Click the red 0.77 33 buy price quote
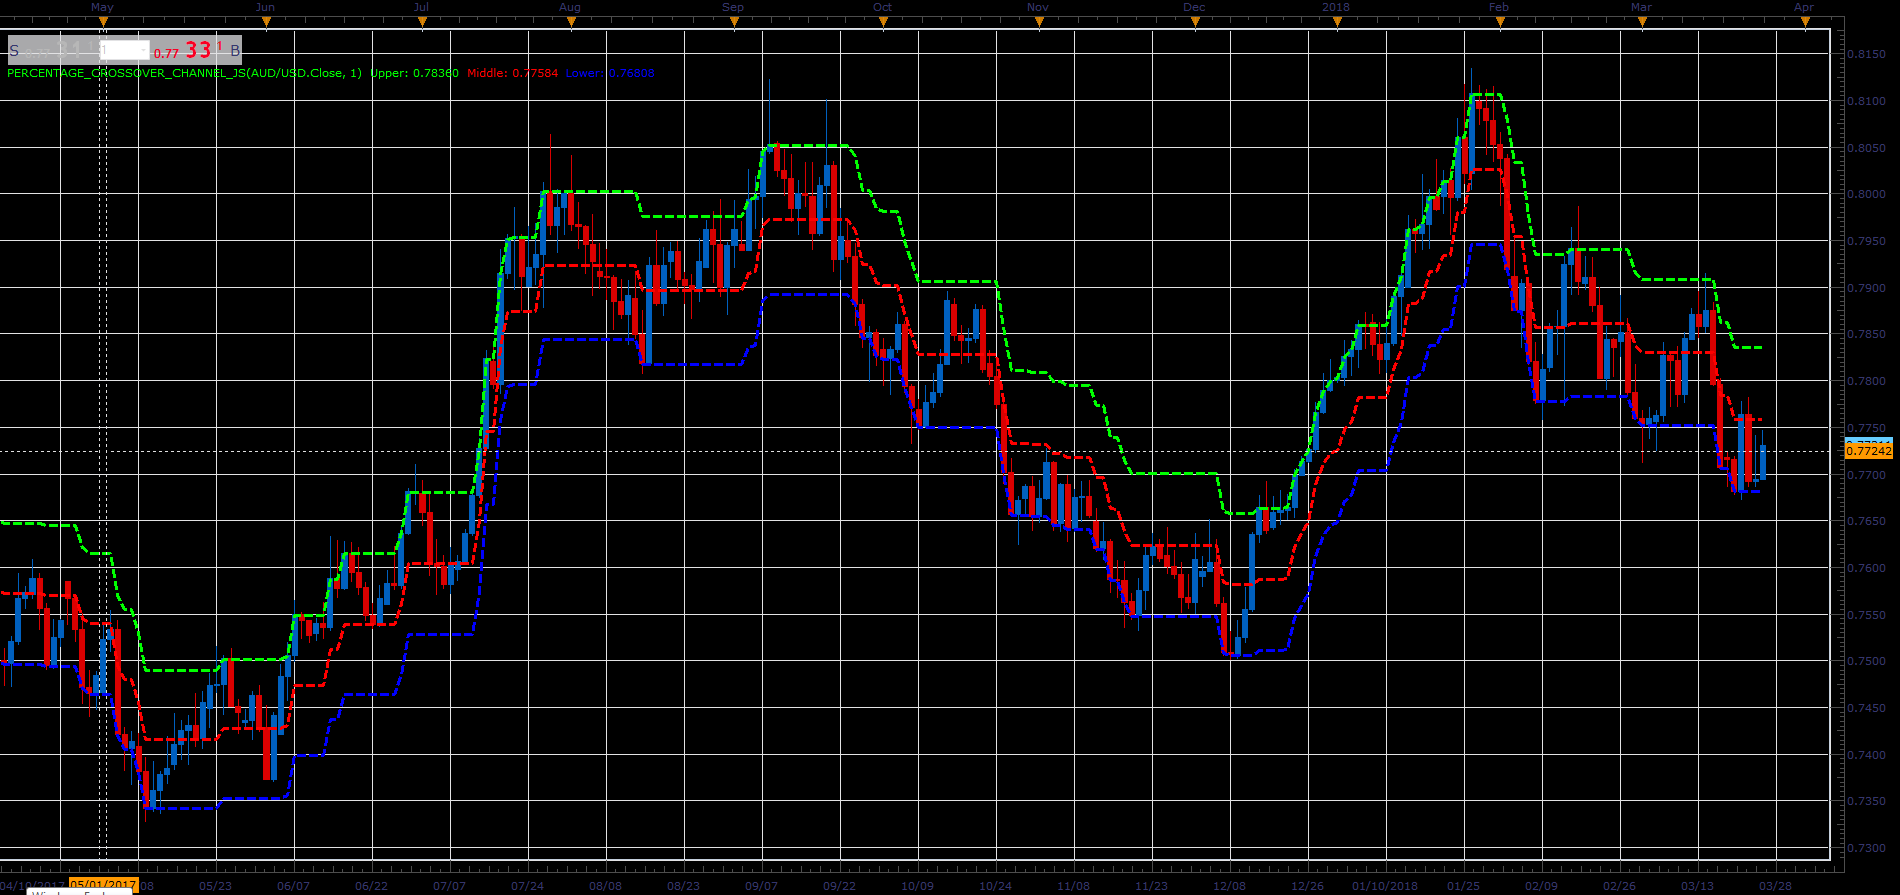The width and height of the screenshot is (1900, 895). tap(187, 50)
